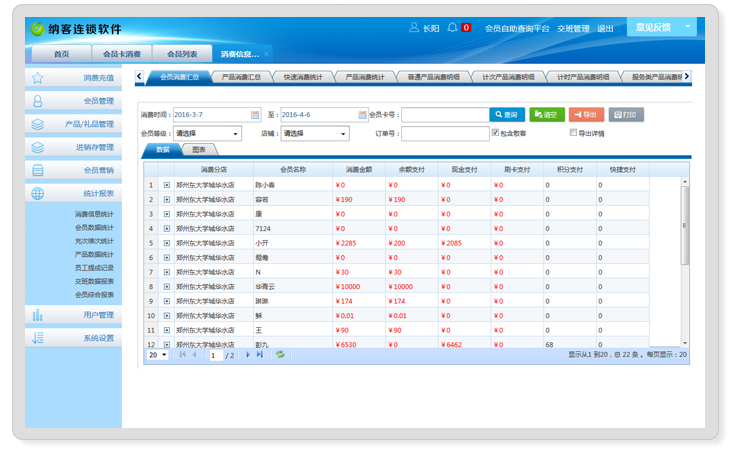The width and height of the screenshot is (730, 450).
Task: Click the orange 导出 export button
Action: click(x=586, y=115)
